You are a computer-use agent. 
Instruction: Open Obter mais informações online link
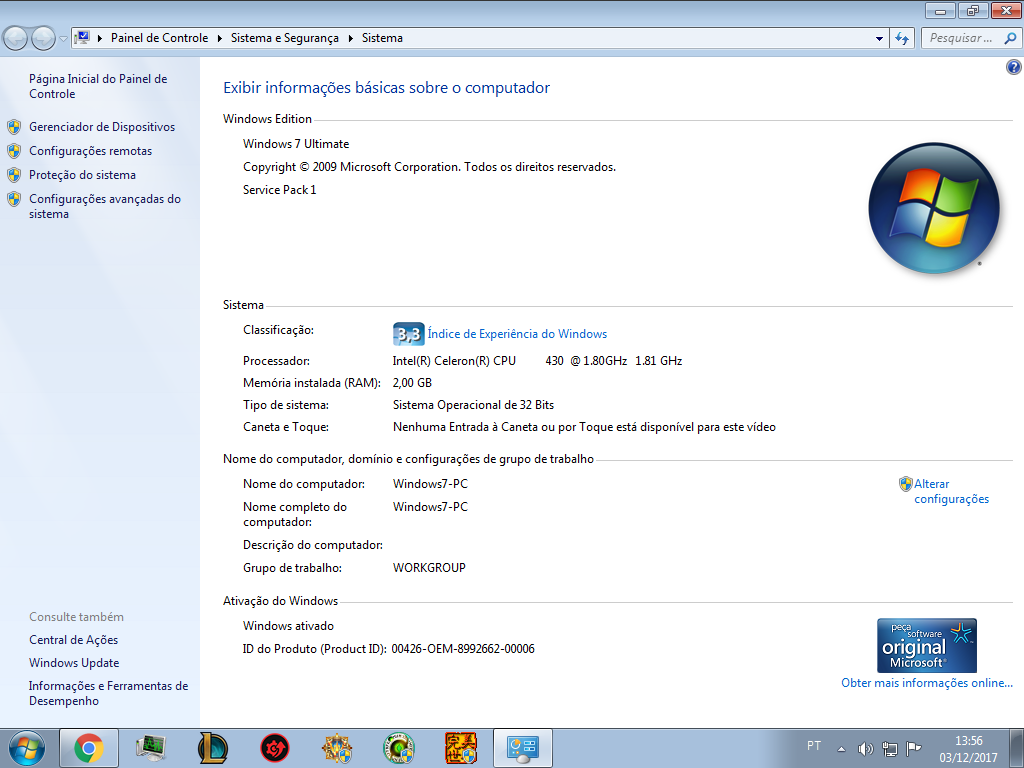pos(927,682)
